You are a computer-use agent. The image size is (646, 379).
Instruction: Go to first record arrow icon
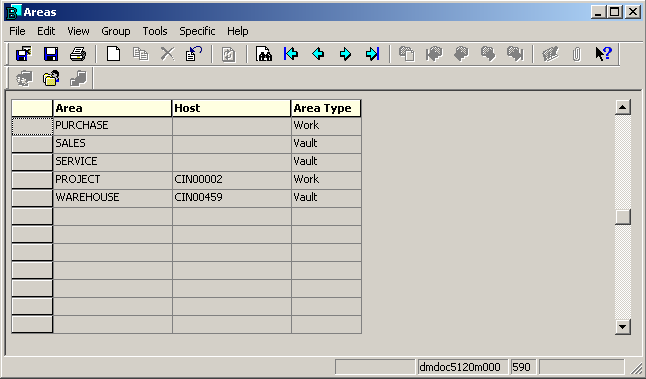(x=291, y=54)
